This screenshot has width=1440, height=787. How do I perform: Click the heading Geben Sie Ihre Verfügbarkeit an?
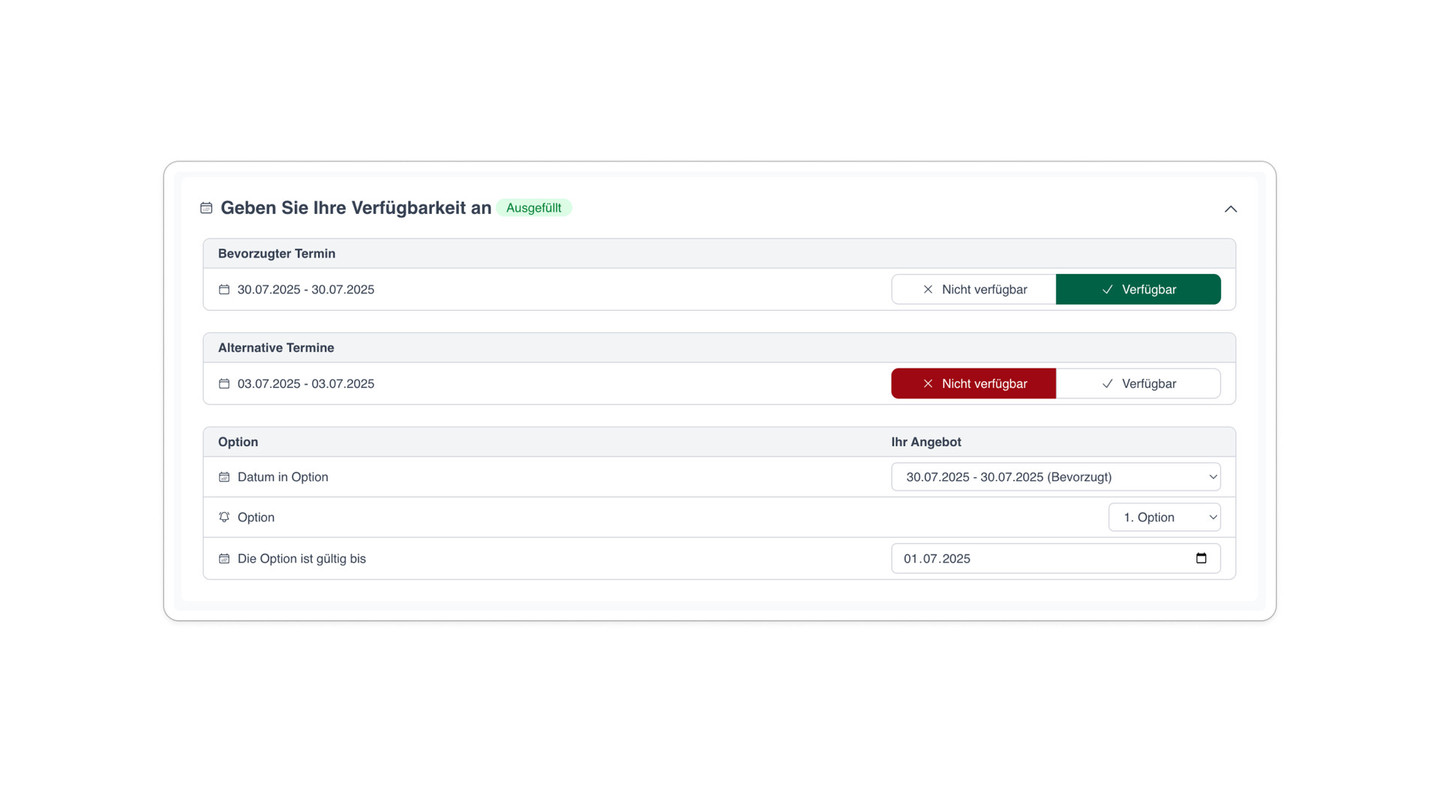click(356, 208)
